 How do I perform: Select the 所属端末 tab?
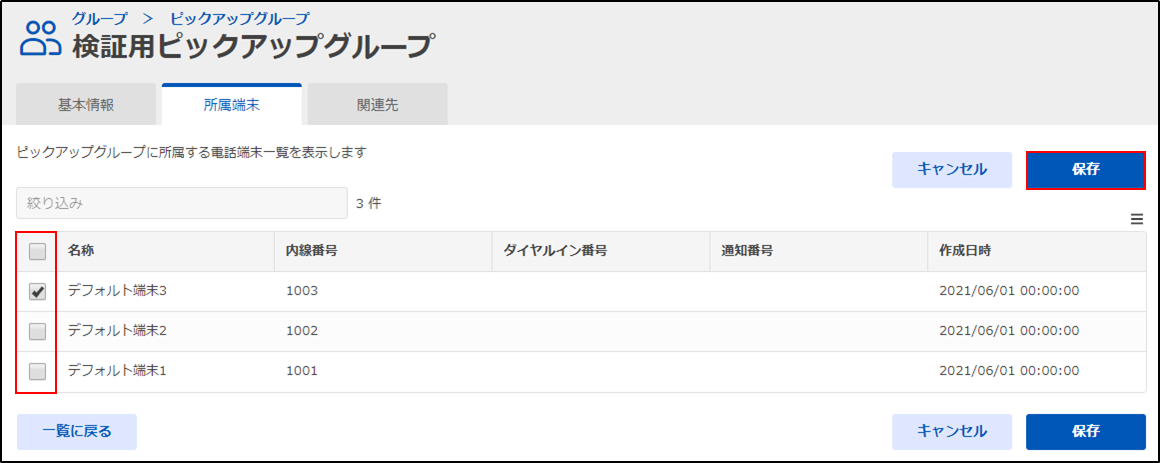[232, 104]
